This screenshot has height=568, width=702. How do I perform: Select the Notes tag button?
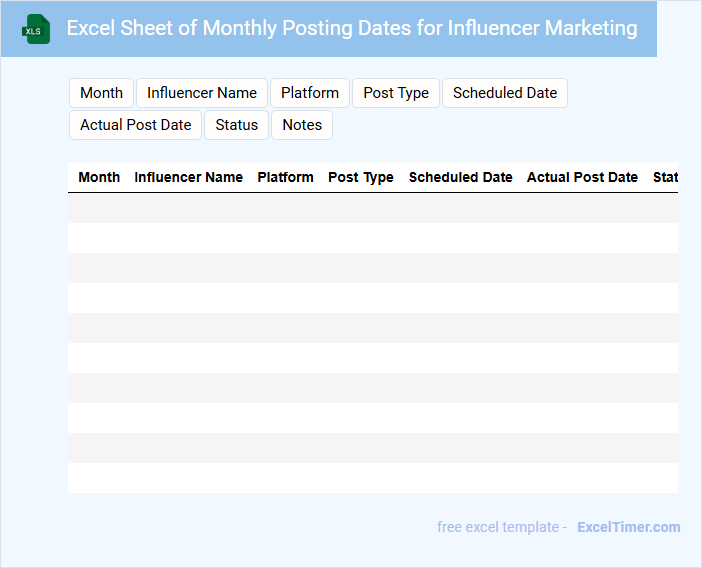click(302, 125)
